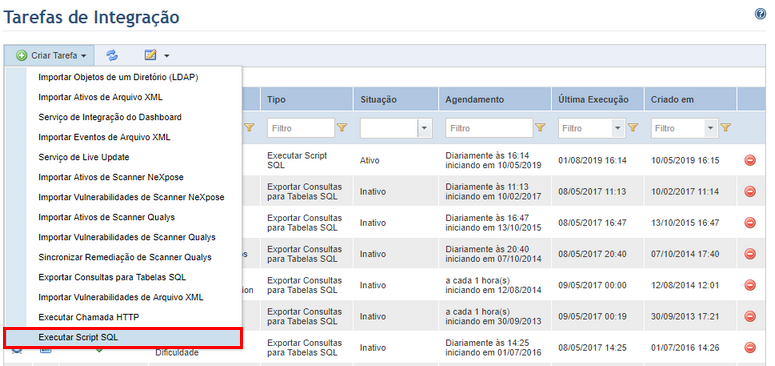775x366 pixels.
Task: Delete the task created 12/08/2014 12:01
Action: pos(750,285)
